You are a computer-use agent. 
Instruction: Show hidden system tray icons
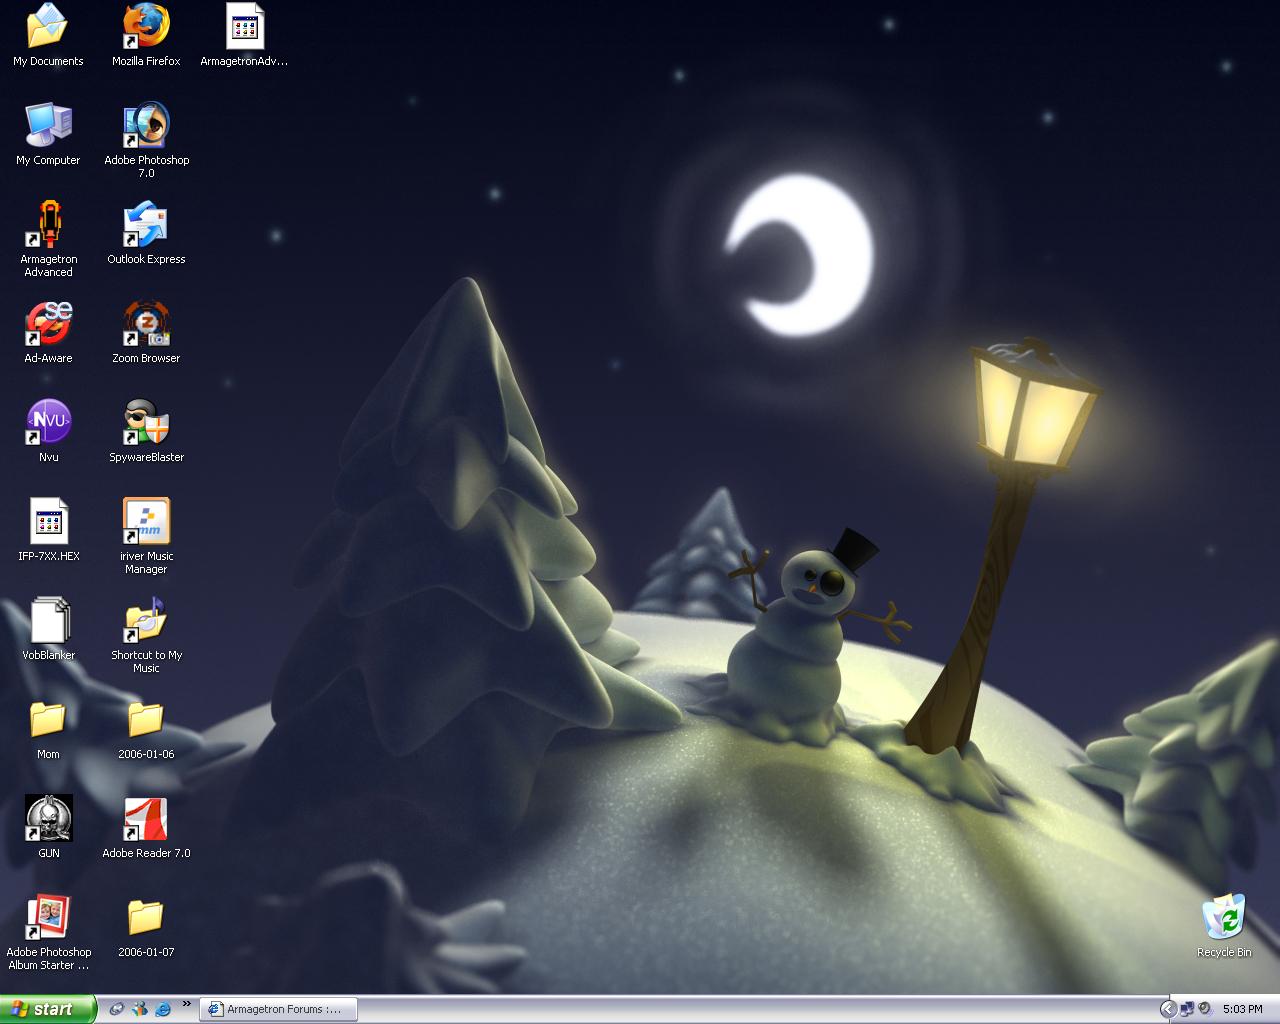point(1167,1009)
